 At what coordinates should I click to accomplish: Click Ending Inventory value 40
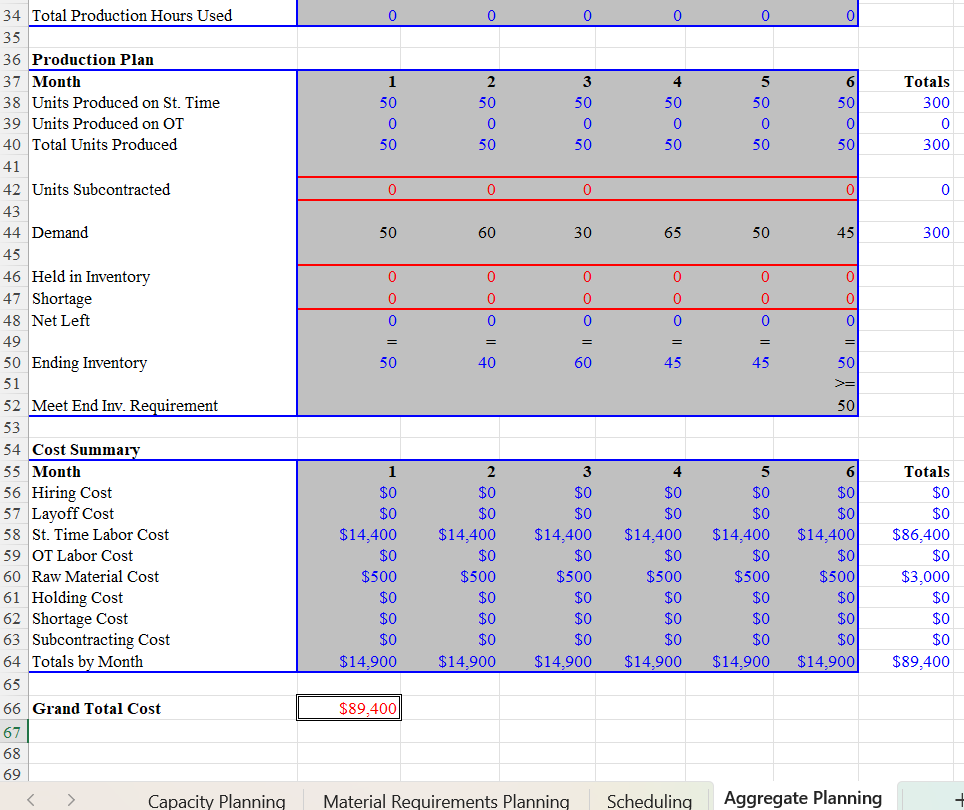click(487, 363)
